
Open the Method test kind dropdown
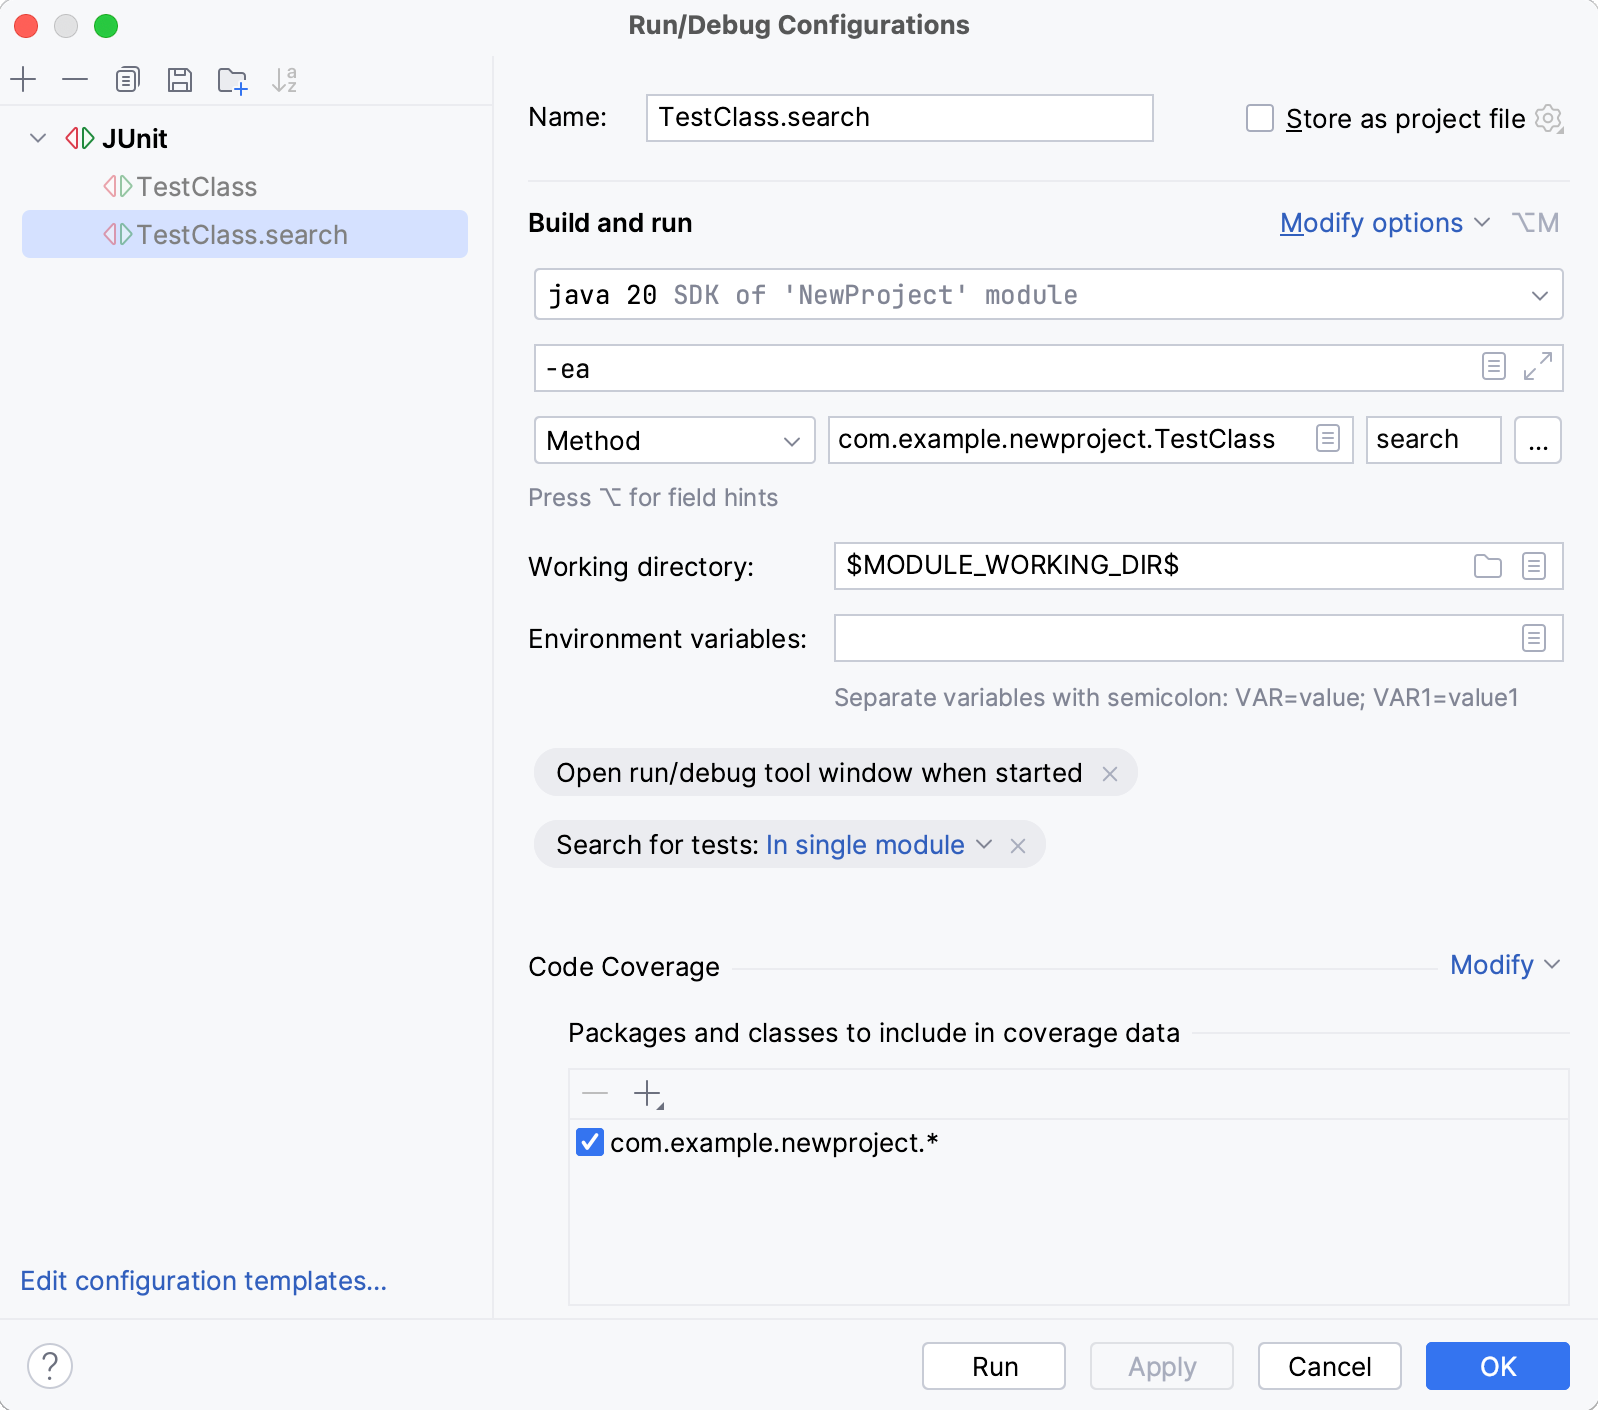(x=674, y=440)
